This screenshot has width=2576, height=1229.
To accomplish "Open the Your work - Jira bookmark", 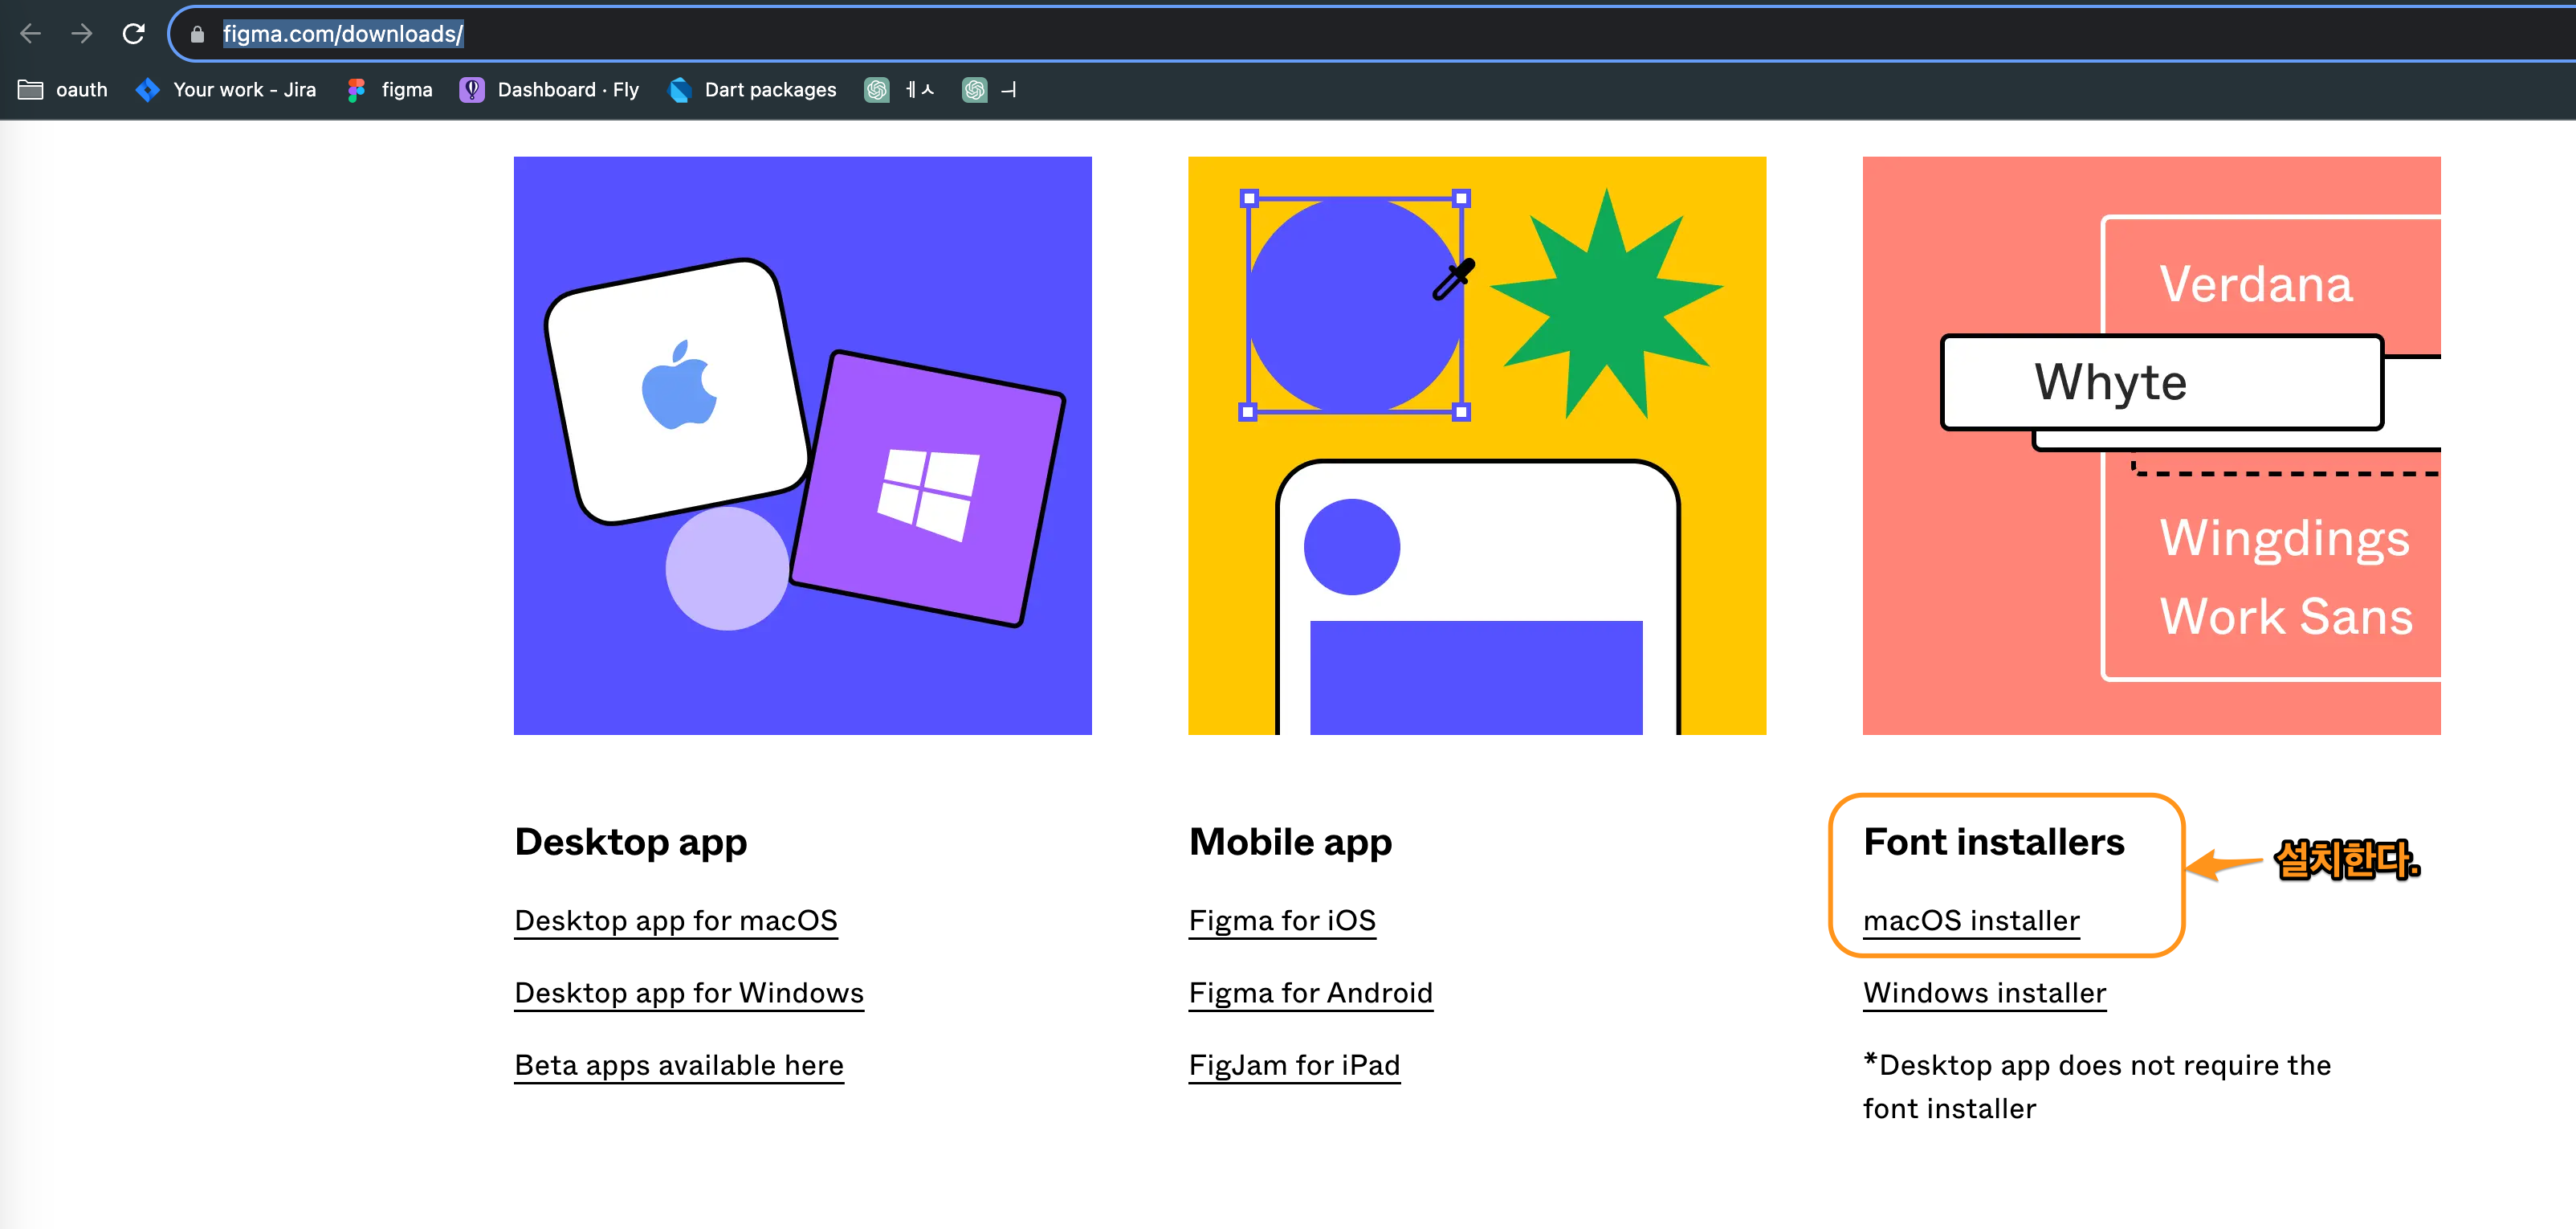I will click(x=226, y=90).
